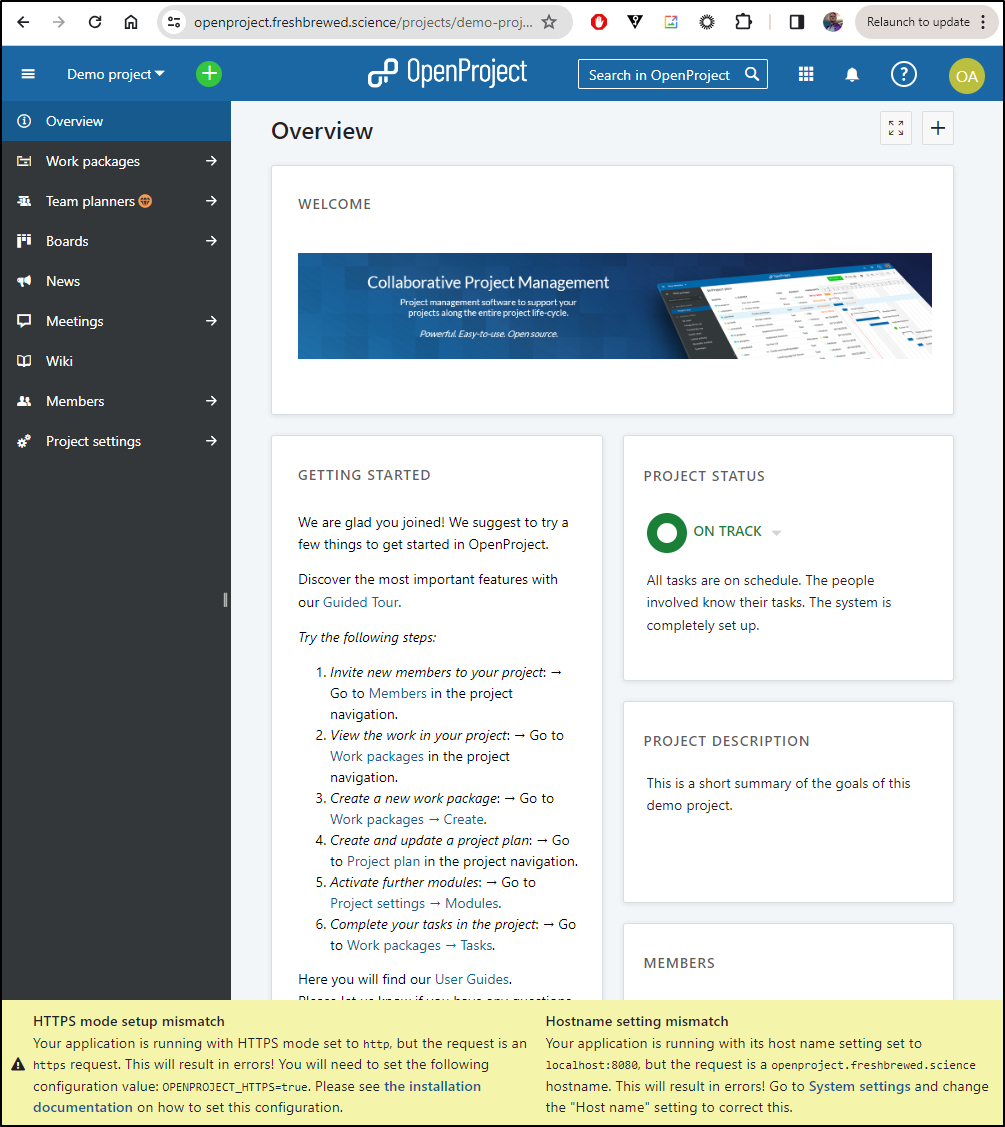Expand the Boards submenu arrow
Viewport: 1005px width, 1127px height.
click(x=211, y=241)
